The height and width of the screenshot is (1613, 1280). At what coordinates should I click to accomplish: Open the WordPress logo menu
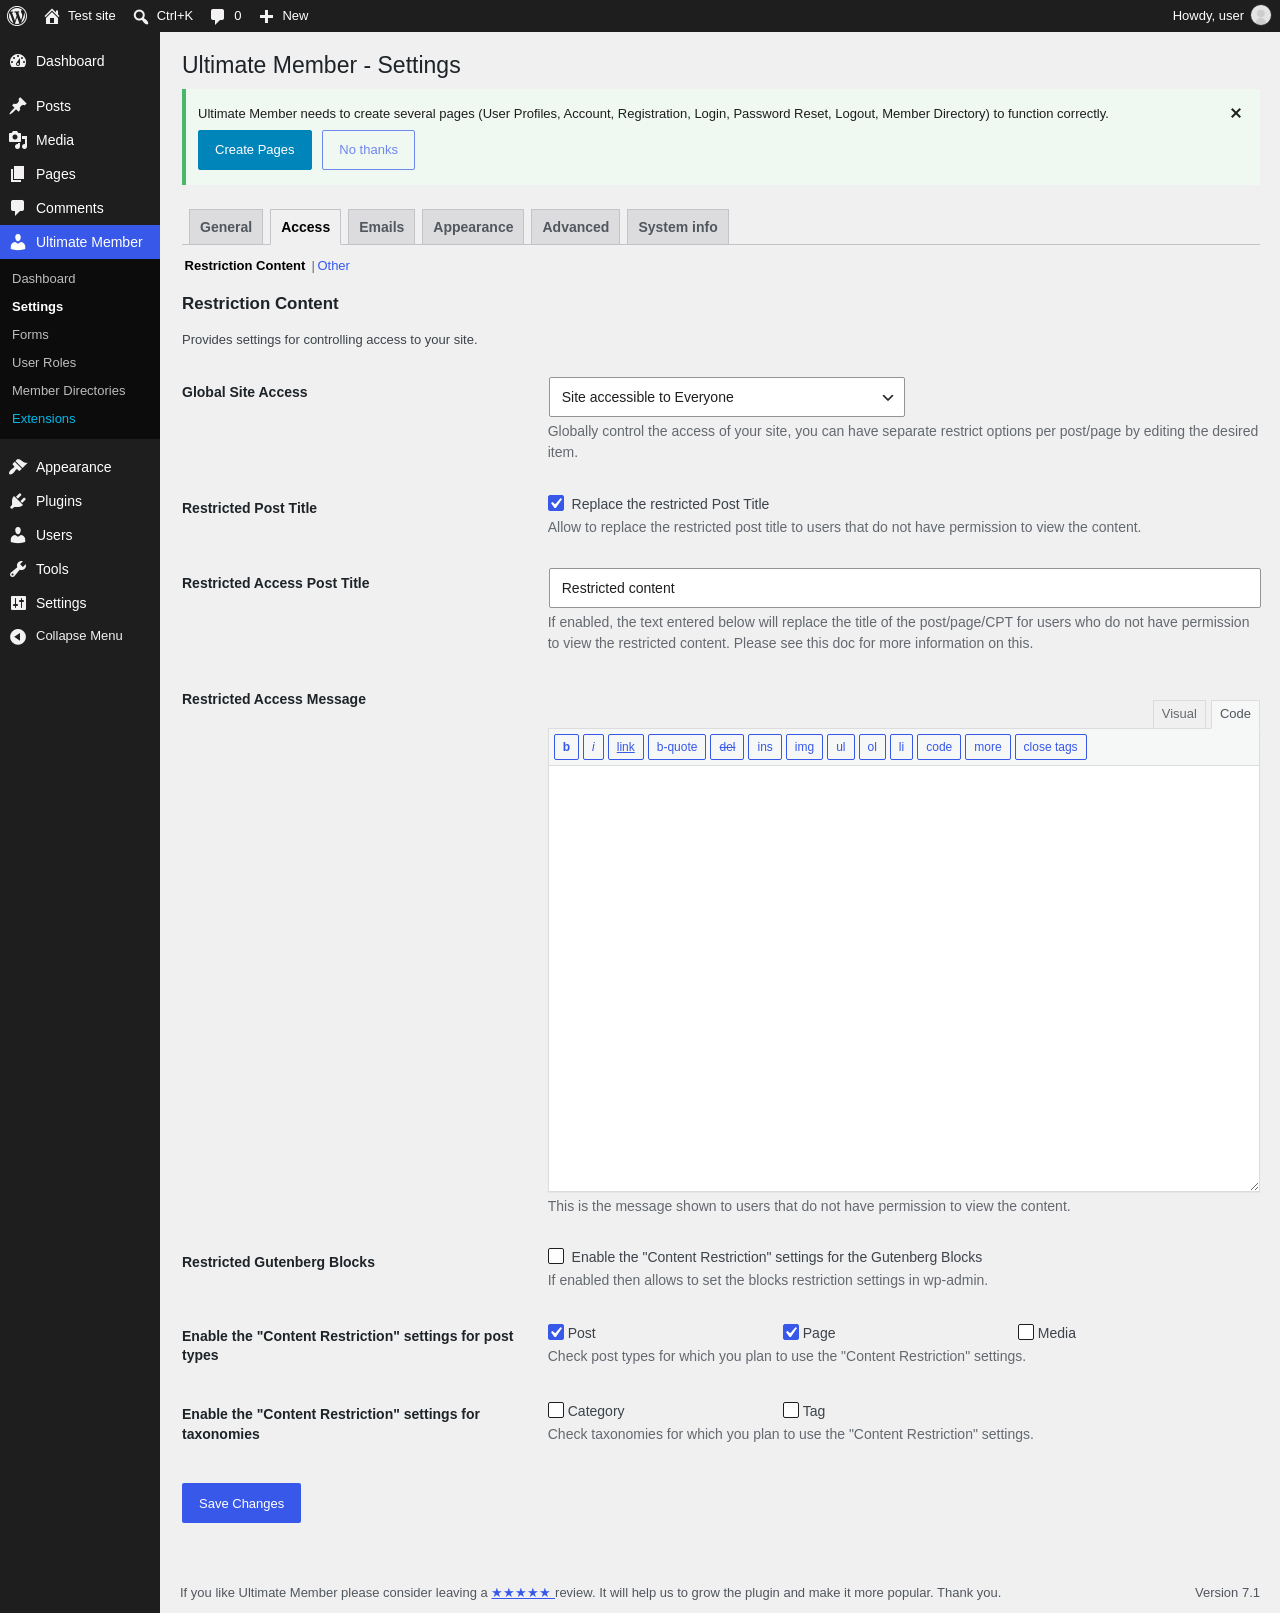coord(17,16)
